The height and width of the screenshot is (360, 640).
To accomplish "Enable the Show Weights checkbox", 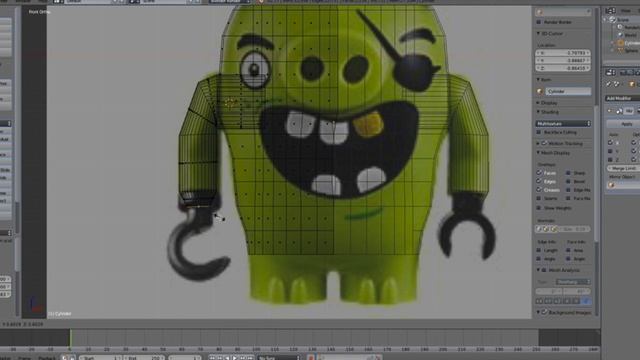I will (x=539, y=208).
